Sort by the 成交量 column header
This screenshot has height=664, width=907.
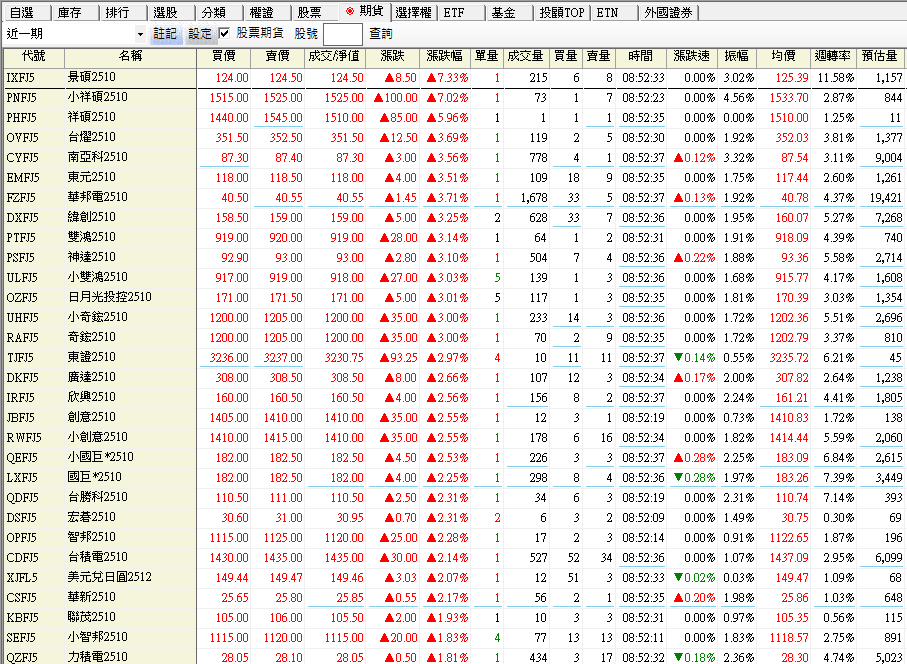click(525, 56)
